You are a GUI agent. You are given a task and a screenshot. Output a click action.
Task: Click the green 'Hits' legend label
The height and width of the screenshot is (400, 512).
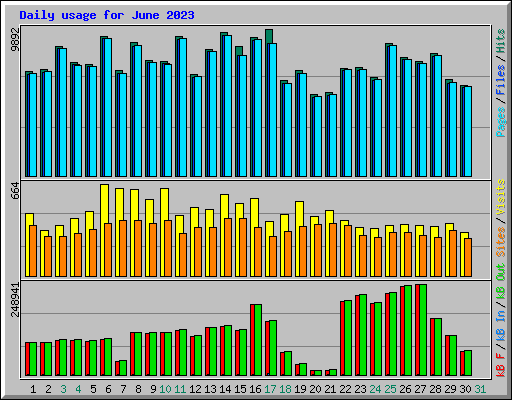[500, 41]
